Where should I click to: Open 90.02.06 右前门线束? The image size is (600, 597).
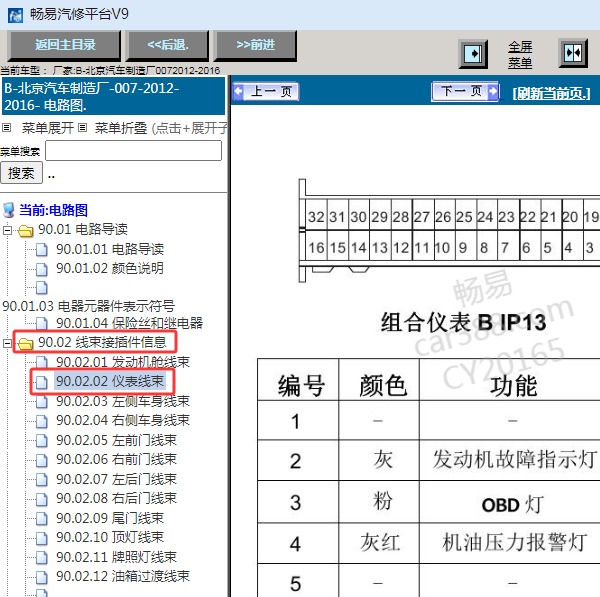[x=116, y=459]
